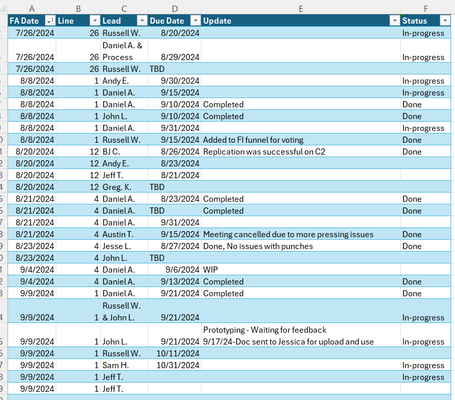
Task: Select column D header
Action: click(x=175, y=9)
